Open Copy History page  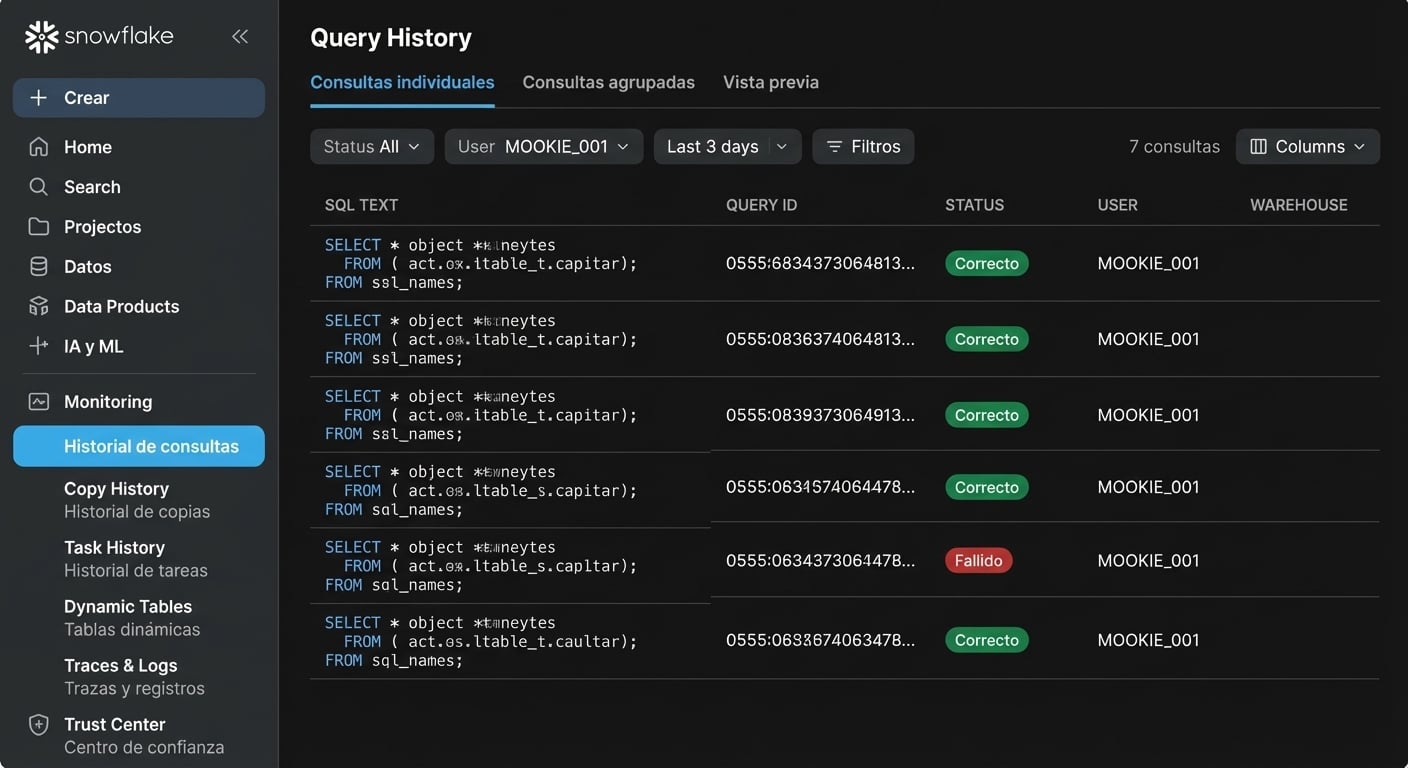(x=137, y=500)
